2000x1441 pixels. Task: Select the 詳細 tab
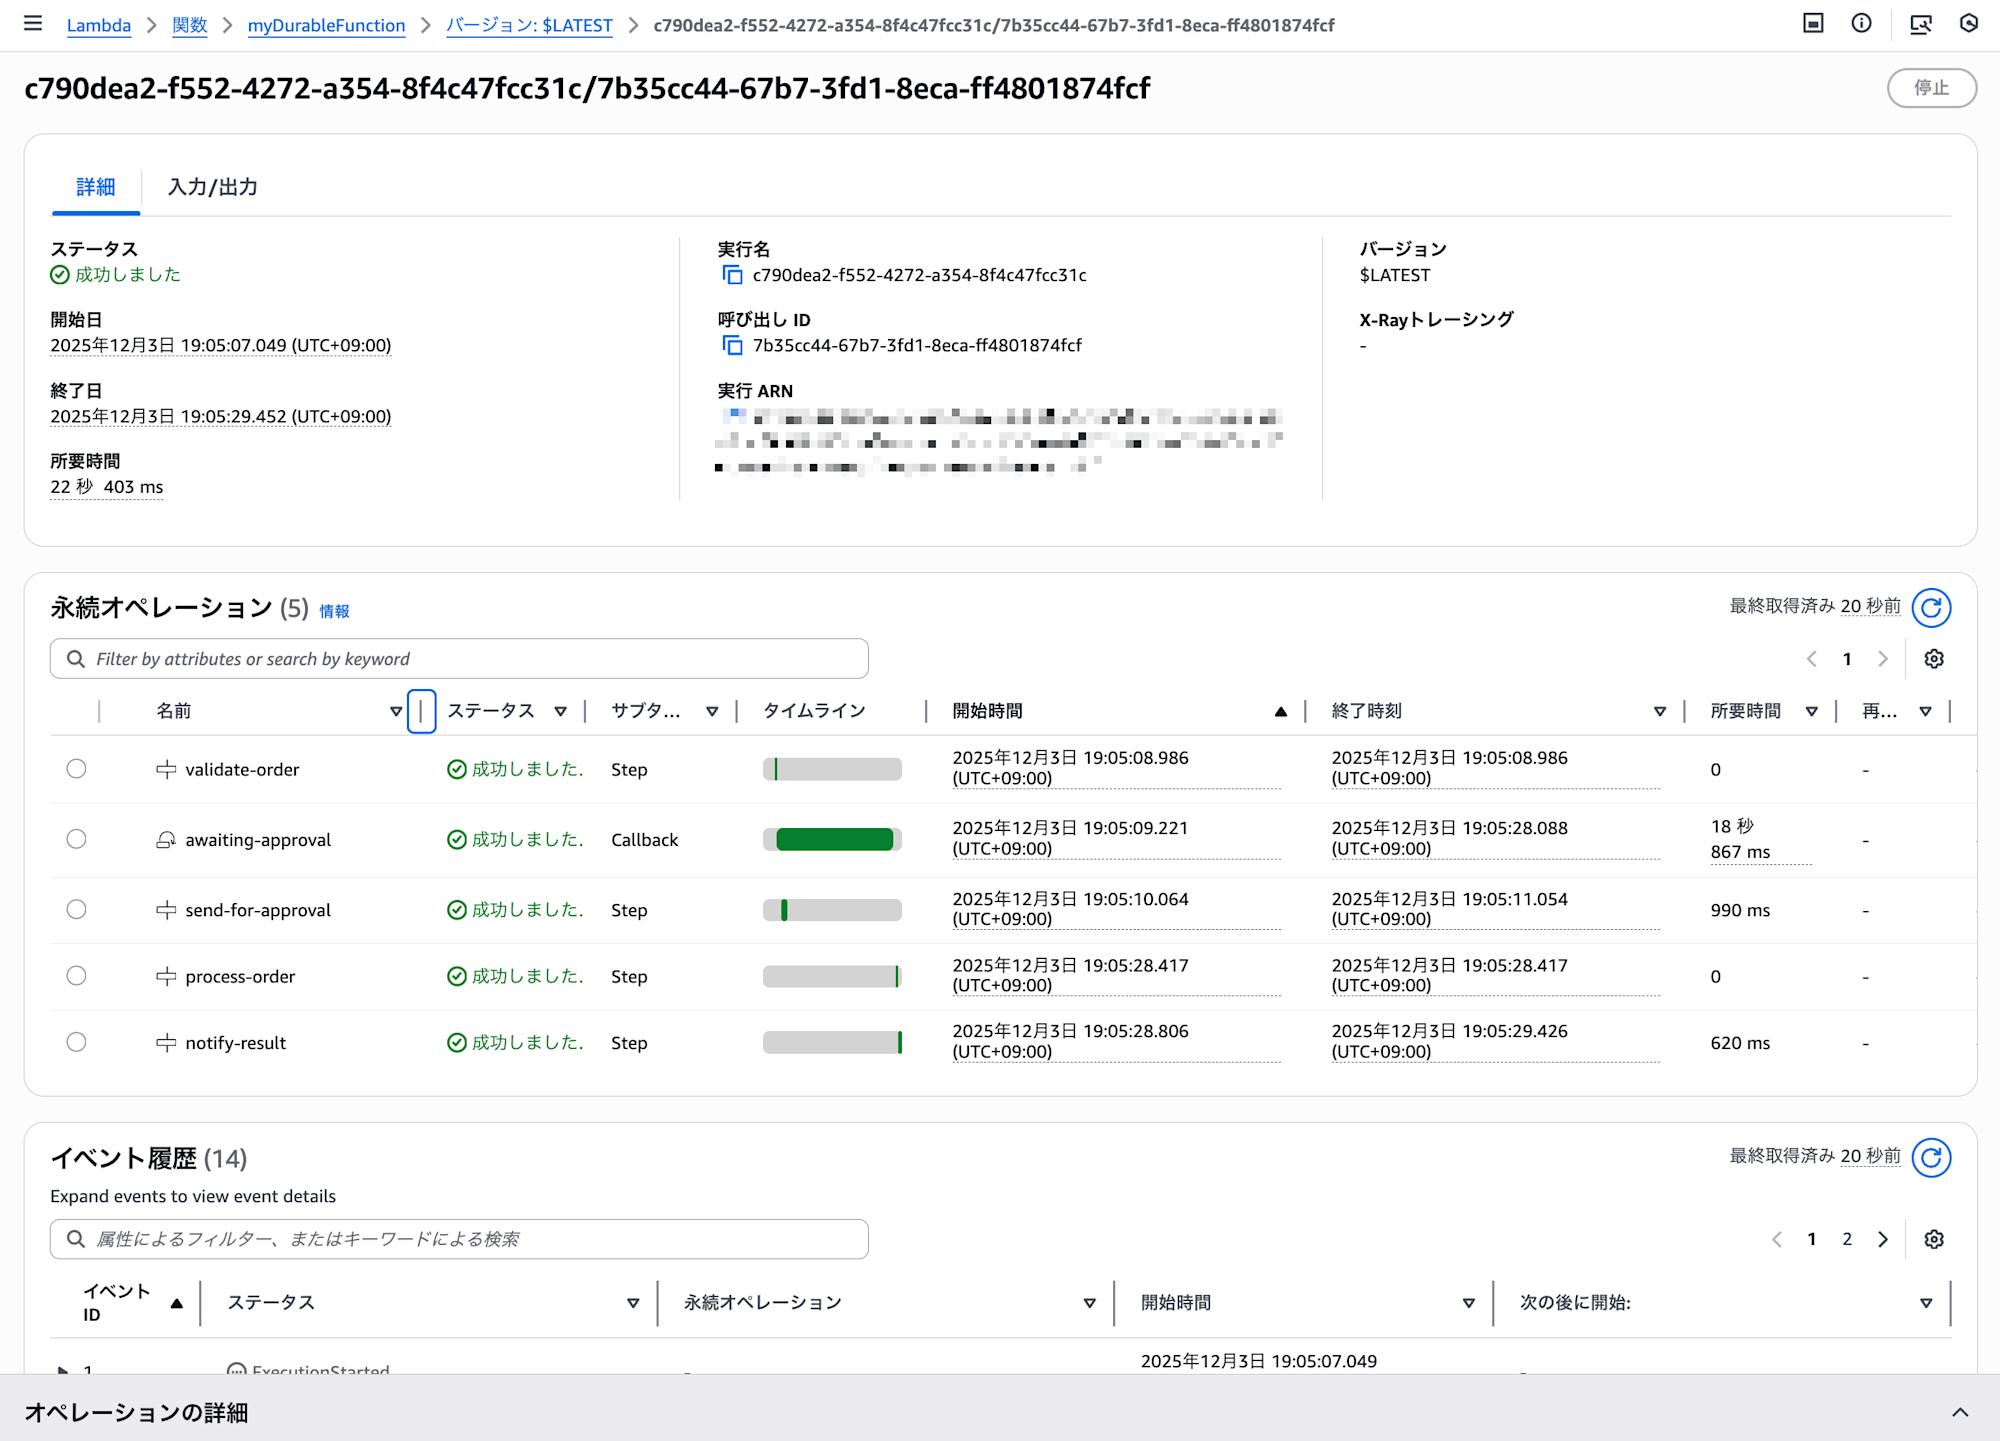[x=96, y=187]
